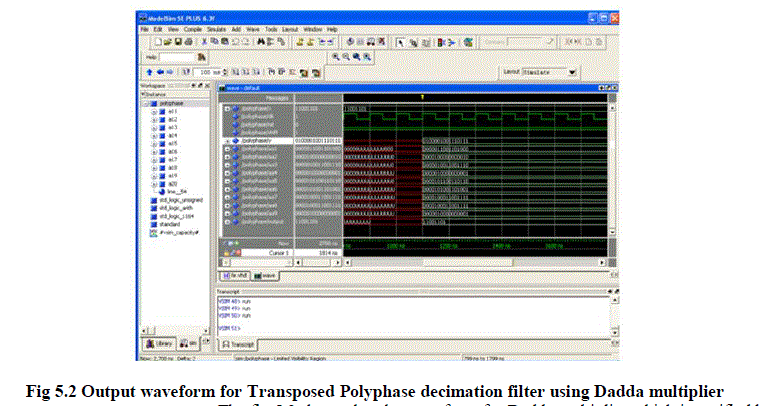
Task: Open the Layout dropdown showing Simulate
Action: coord(572,72)
